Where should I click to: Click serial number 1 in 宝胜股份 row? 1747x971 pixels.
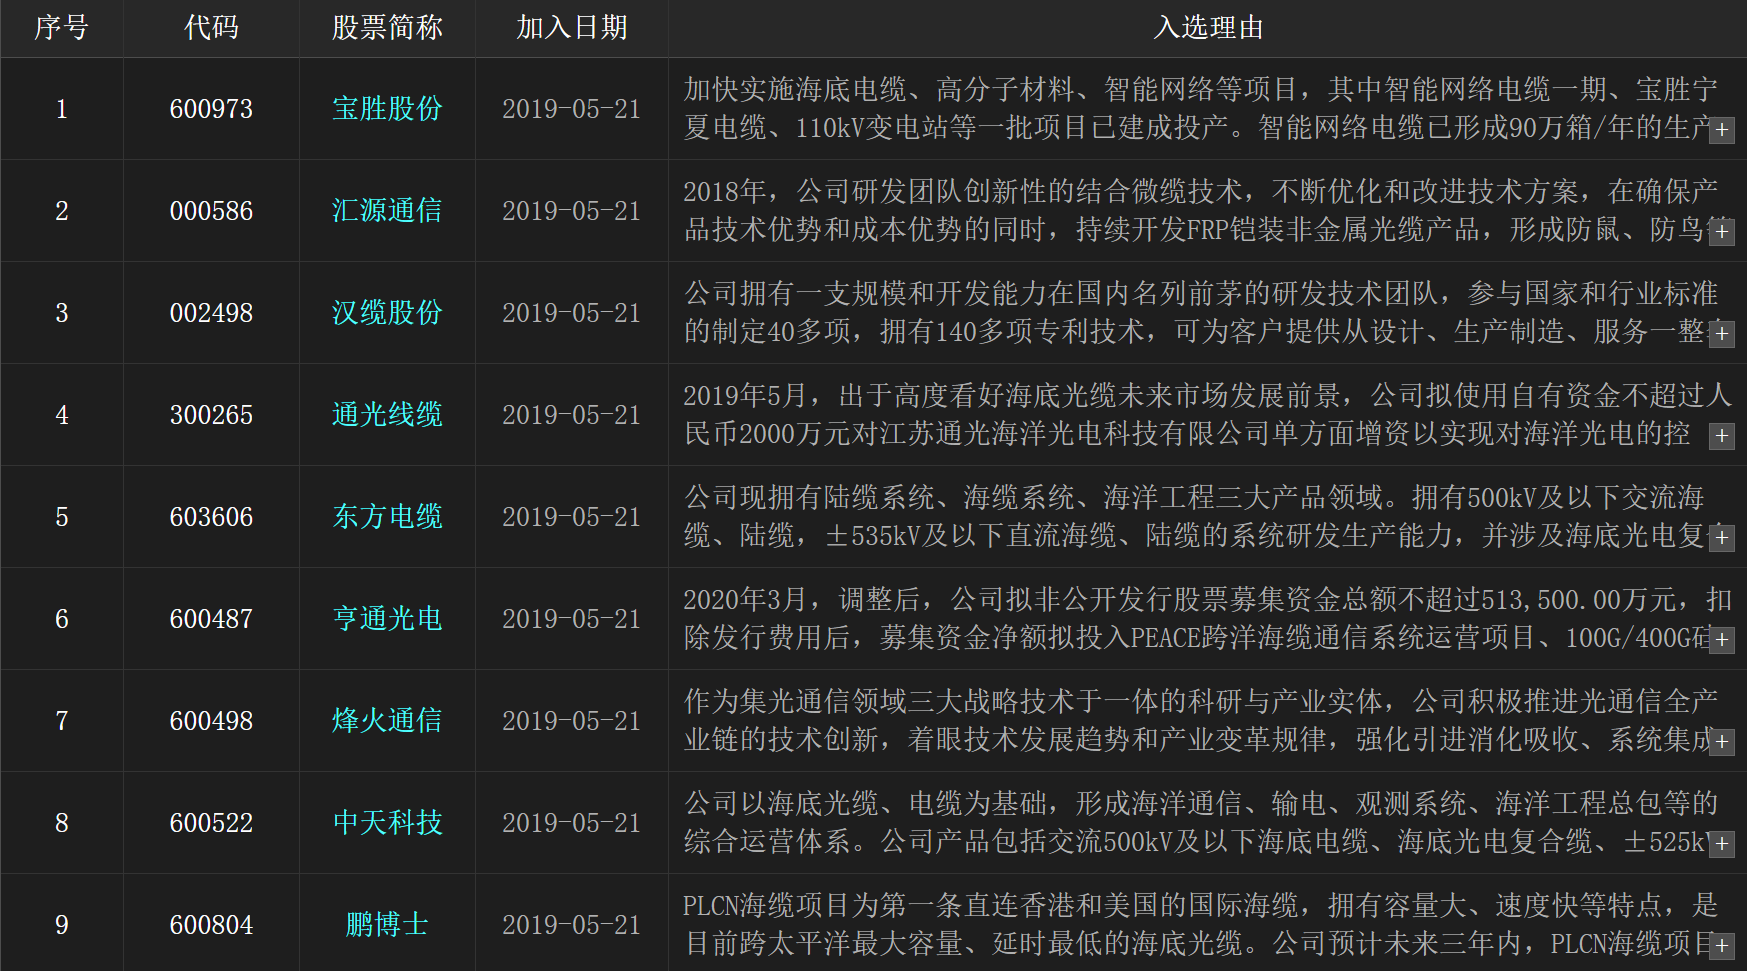point(62,109)
